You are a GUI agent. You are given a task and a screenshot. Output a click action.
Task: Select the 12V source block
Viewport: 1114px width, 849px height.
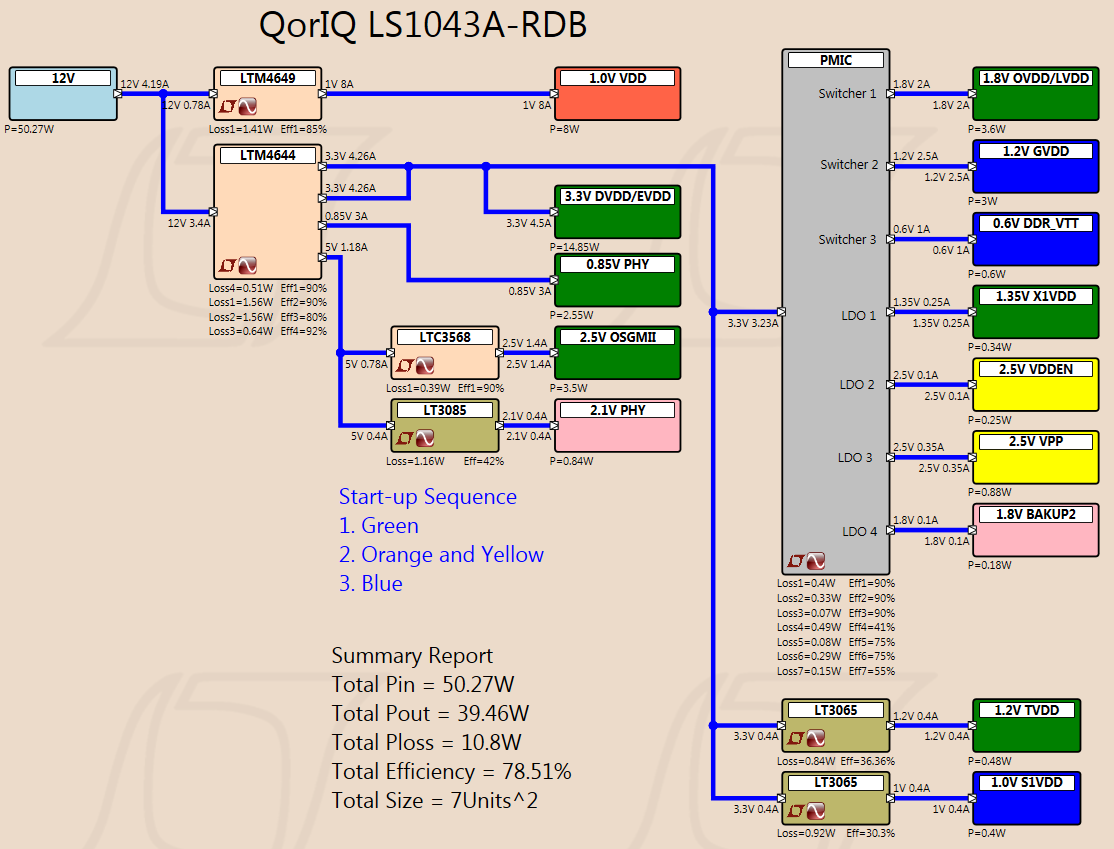click(x=63, y=94)
